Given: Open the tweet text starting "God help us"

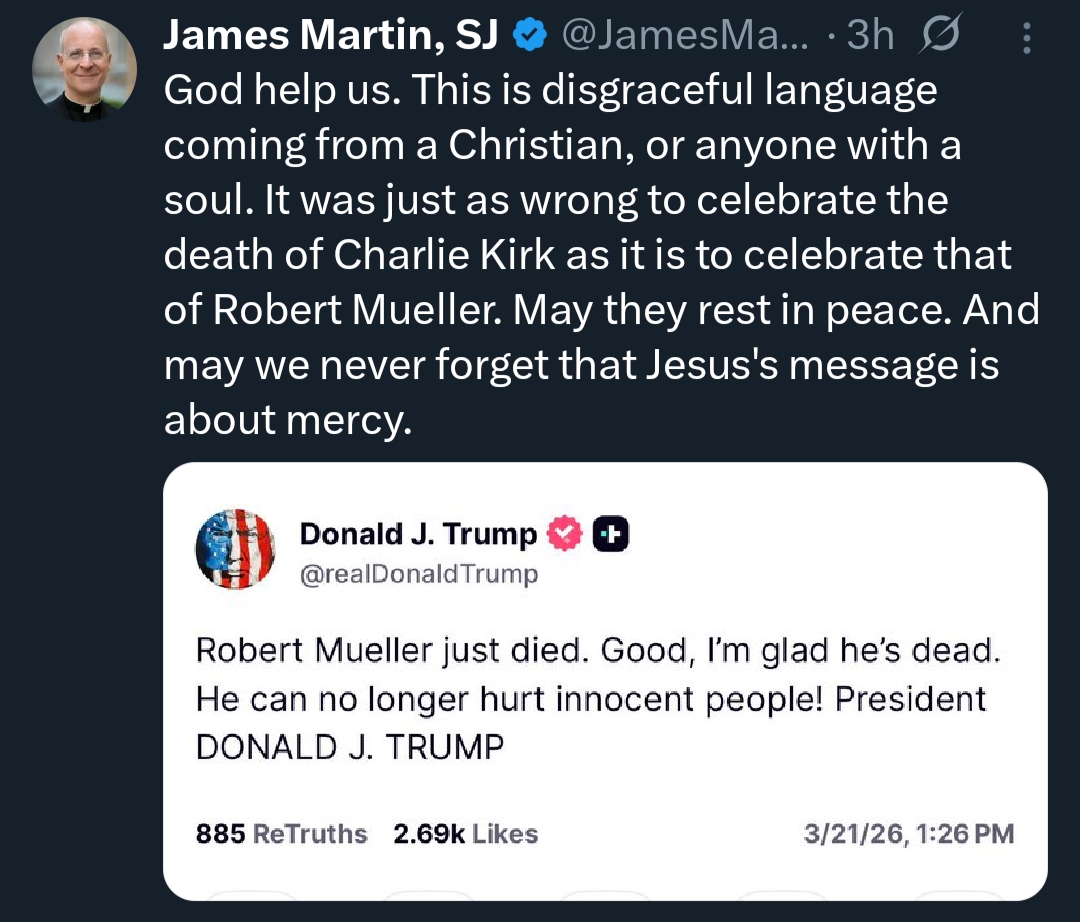Looking at the screenshot, I should point(550,92).
